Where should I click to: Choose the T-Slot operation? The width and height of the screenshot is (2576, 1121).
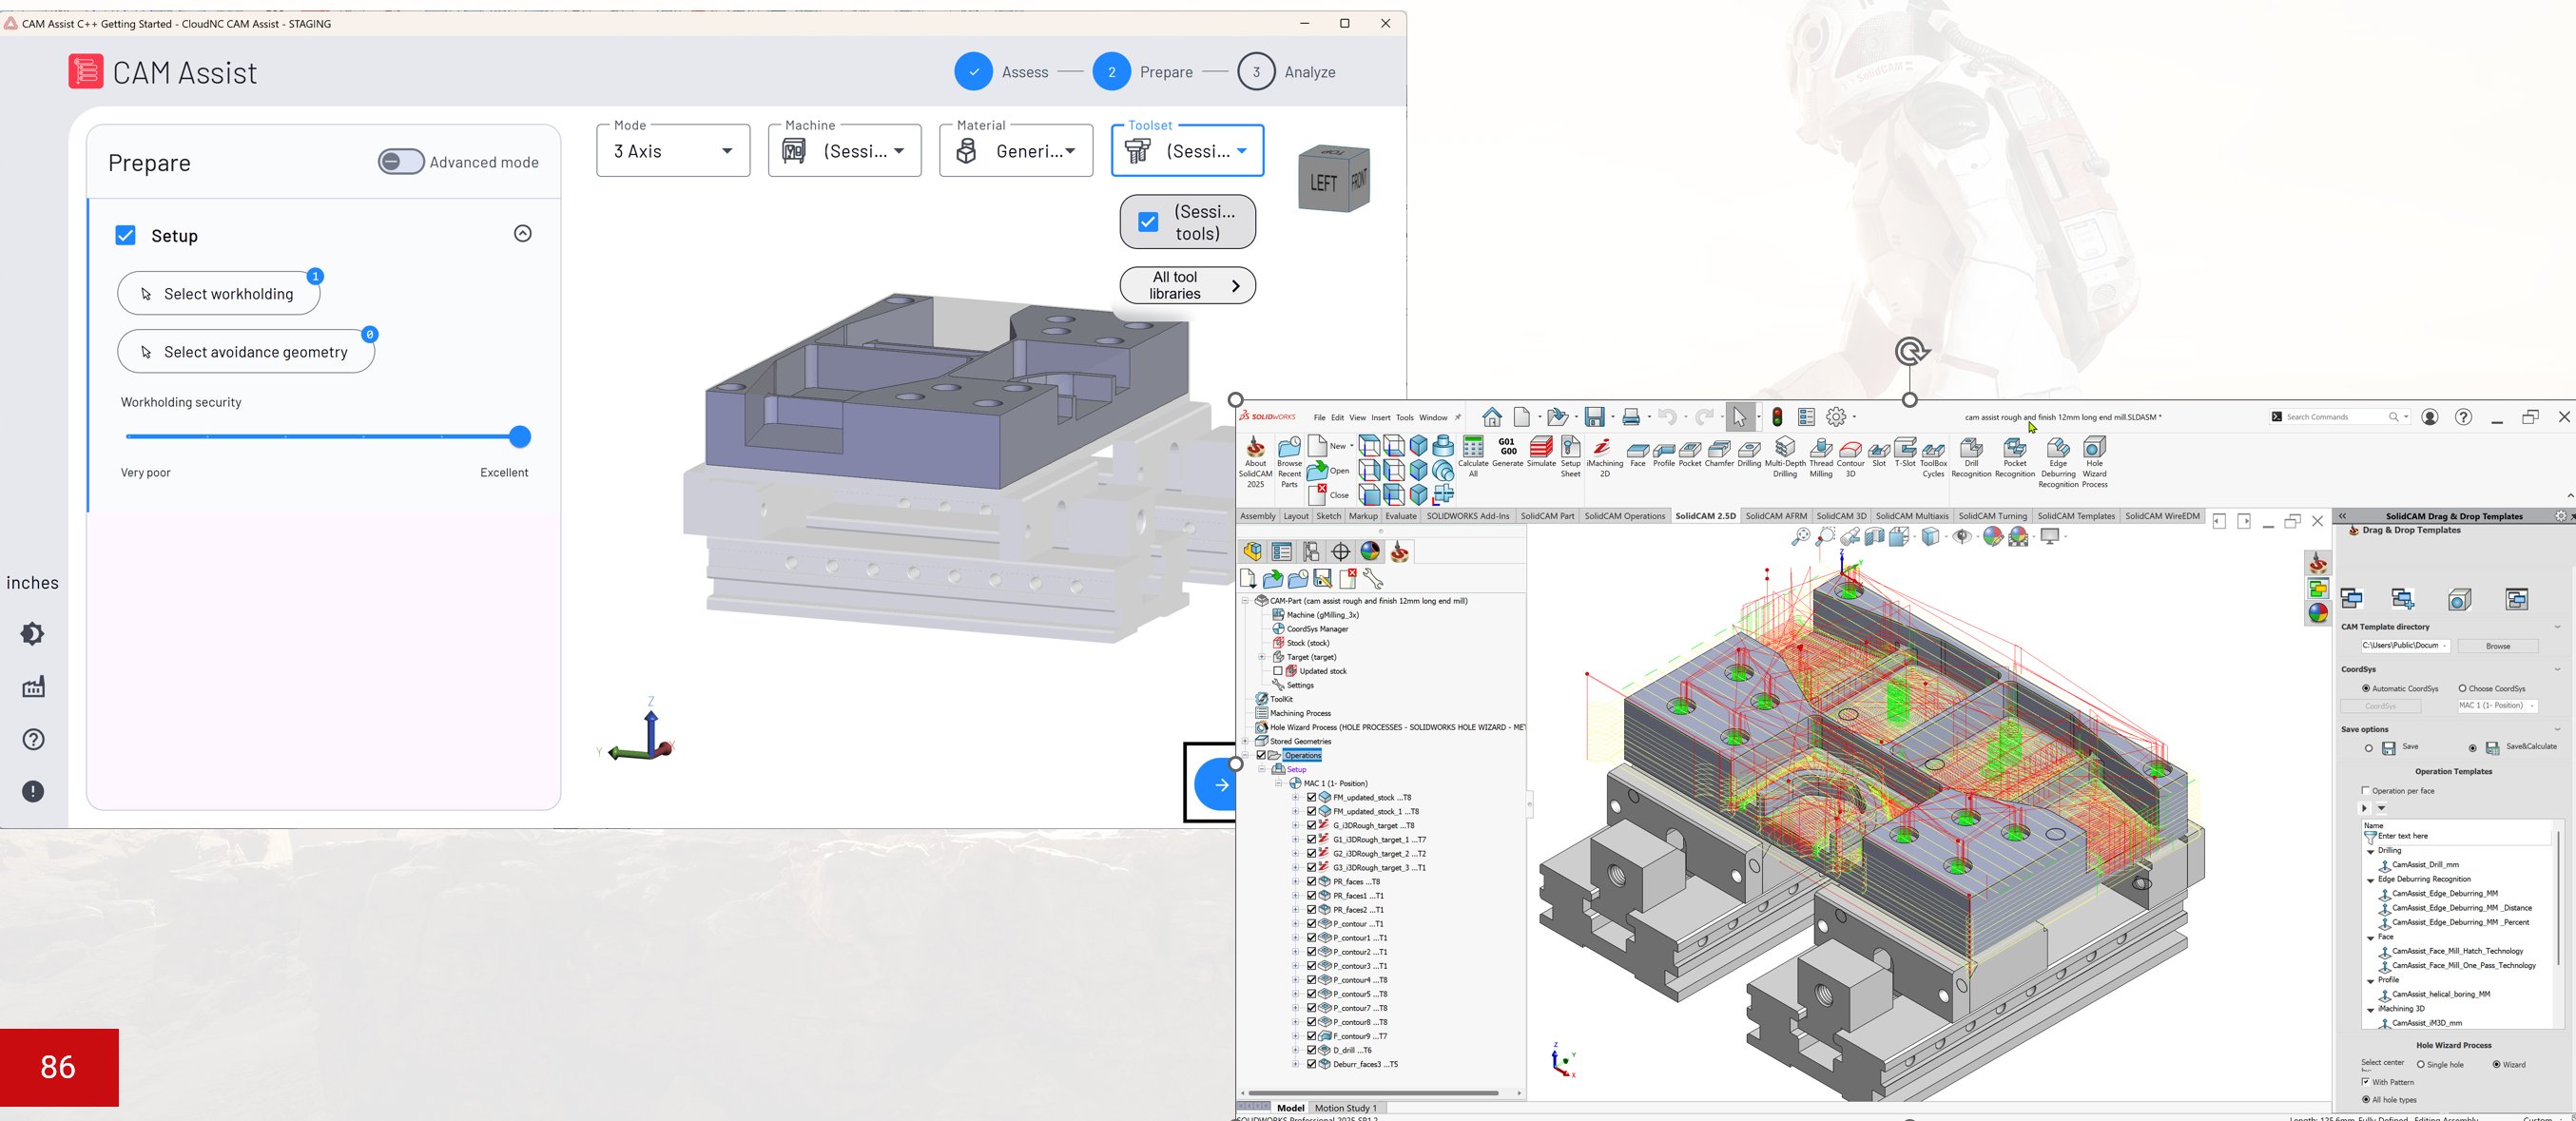click(1905, 452)
